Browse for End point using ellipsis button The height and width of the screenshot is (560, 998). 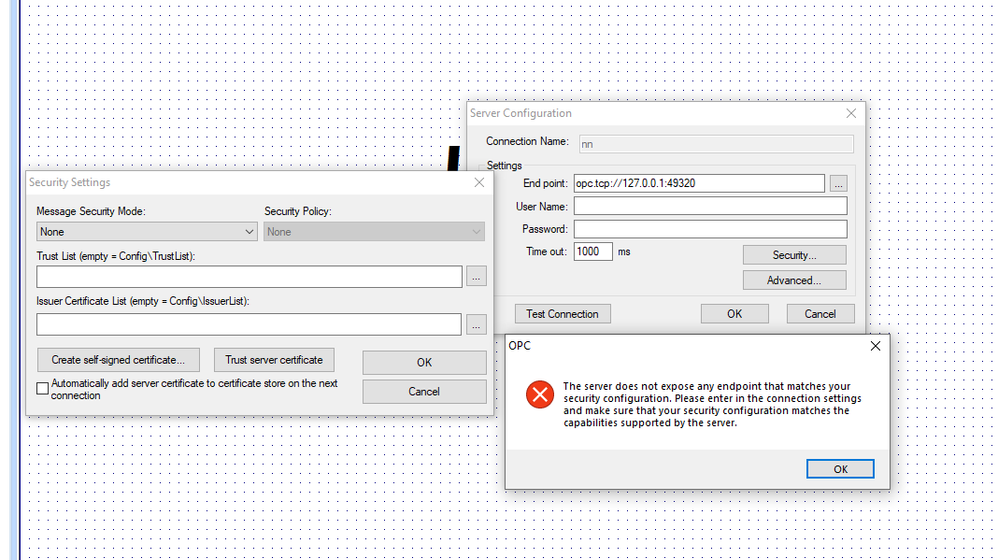tap(838, 183)
